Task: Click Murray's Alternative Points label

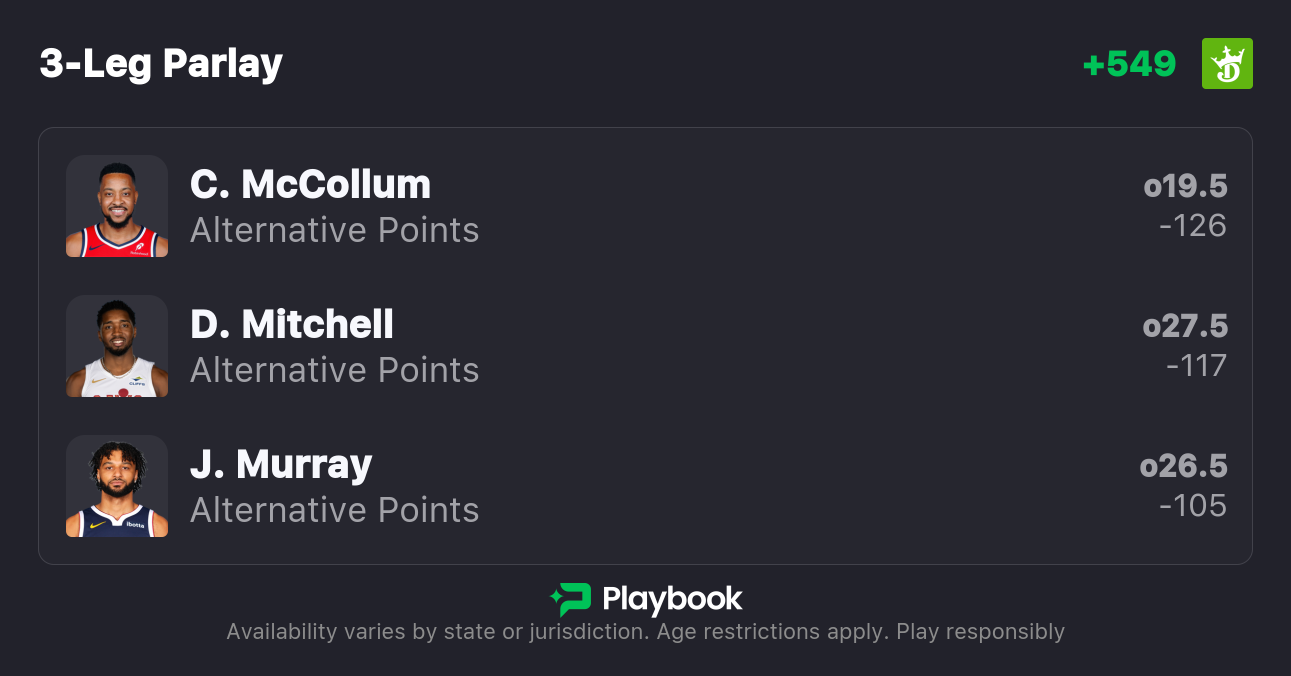Action: click(x=335, y=510)
